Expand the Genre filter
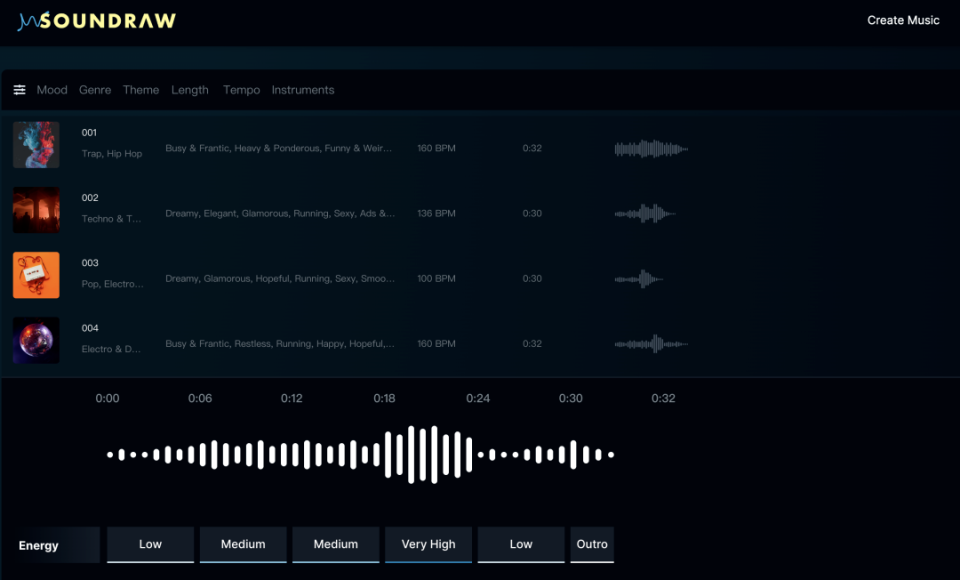This screenshot has width=960, height=580. pos(95,90)
